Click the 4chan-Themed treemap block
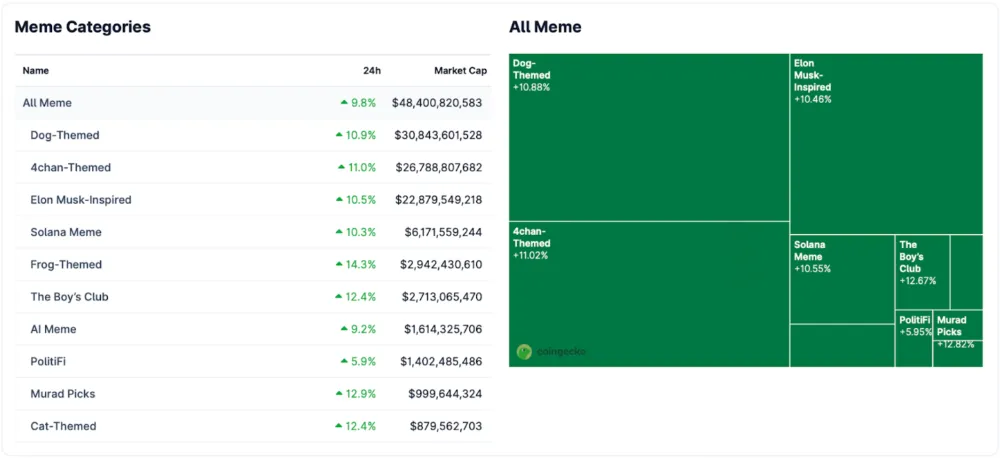 (x=648, y=293)
